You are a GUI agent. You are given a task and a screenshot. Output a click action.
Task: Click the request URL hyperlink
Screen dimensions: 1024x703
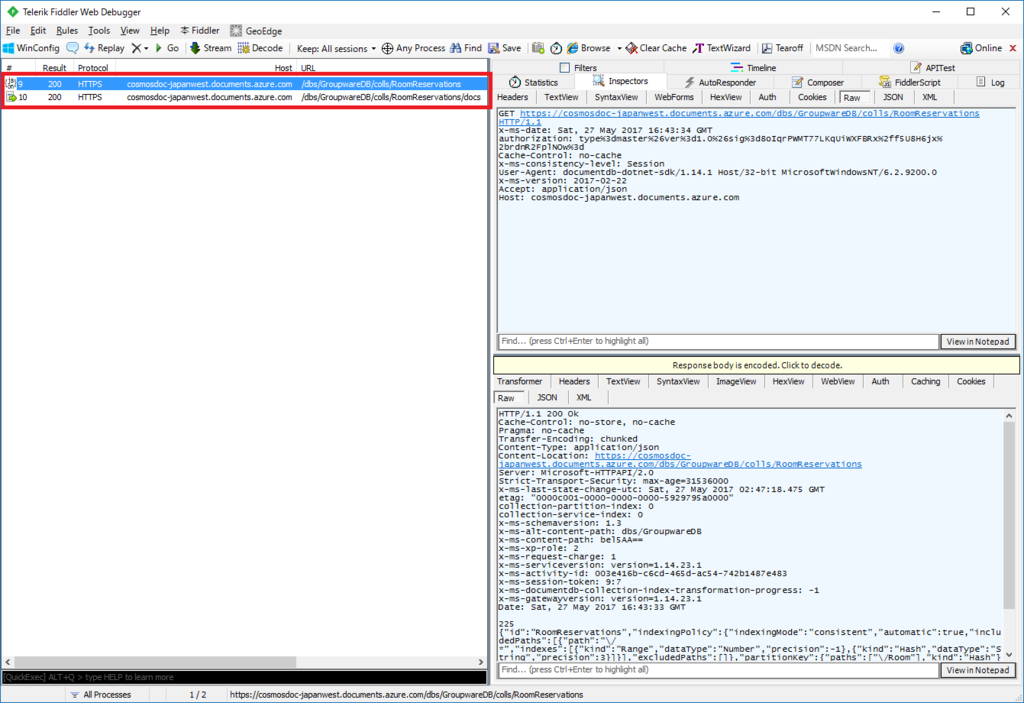749,114
